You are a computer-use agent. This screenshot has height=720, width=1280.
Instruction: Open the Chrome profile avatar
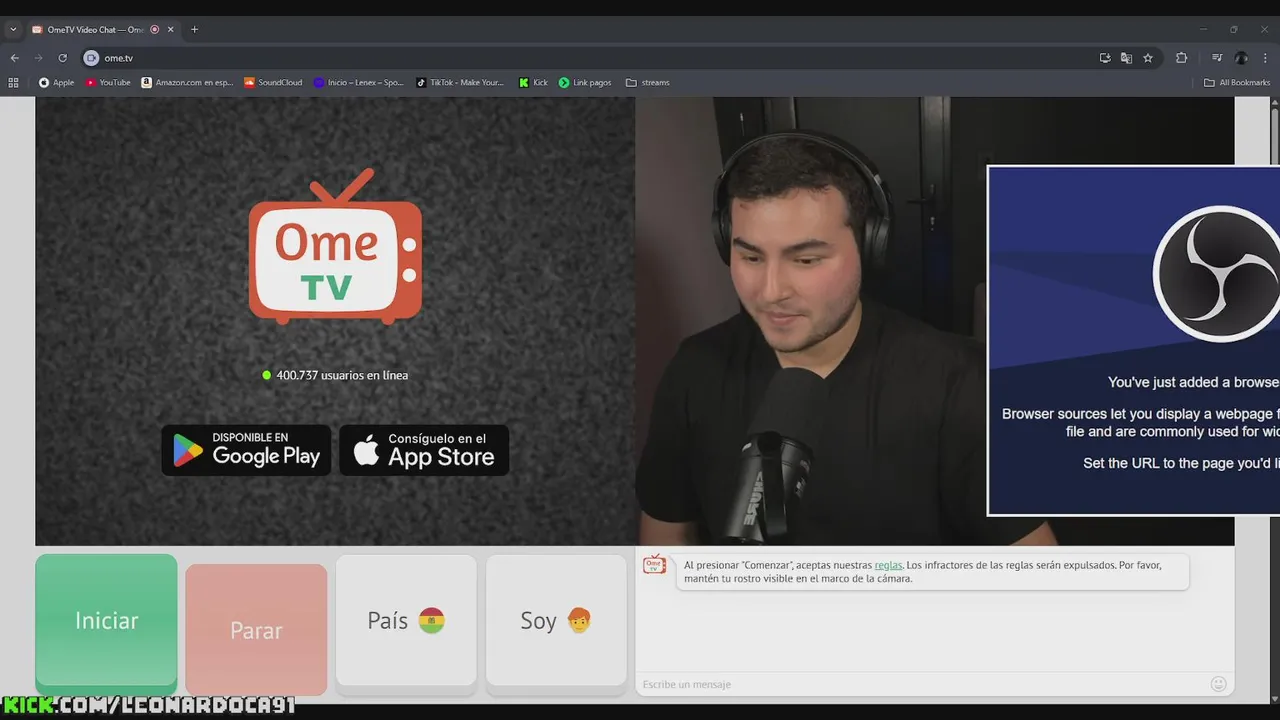coord(1241,58)
